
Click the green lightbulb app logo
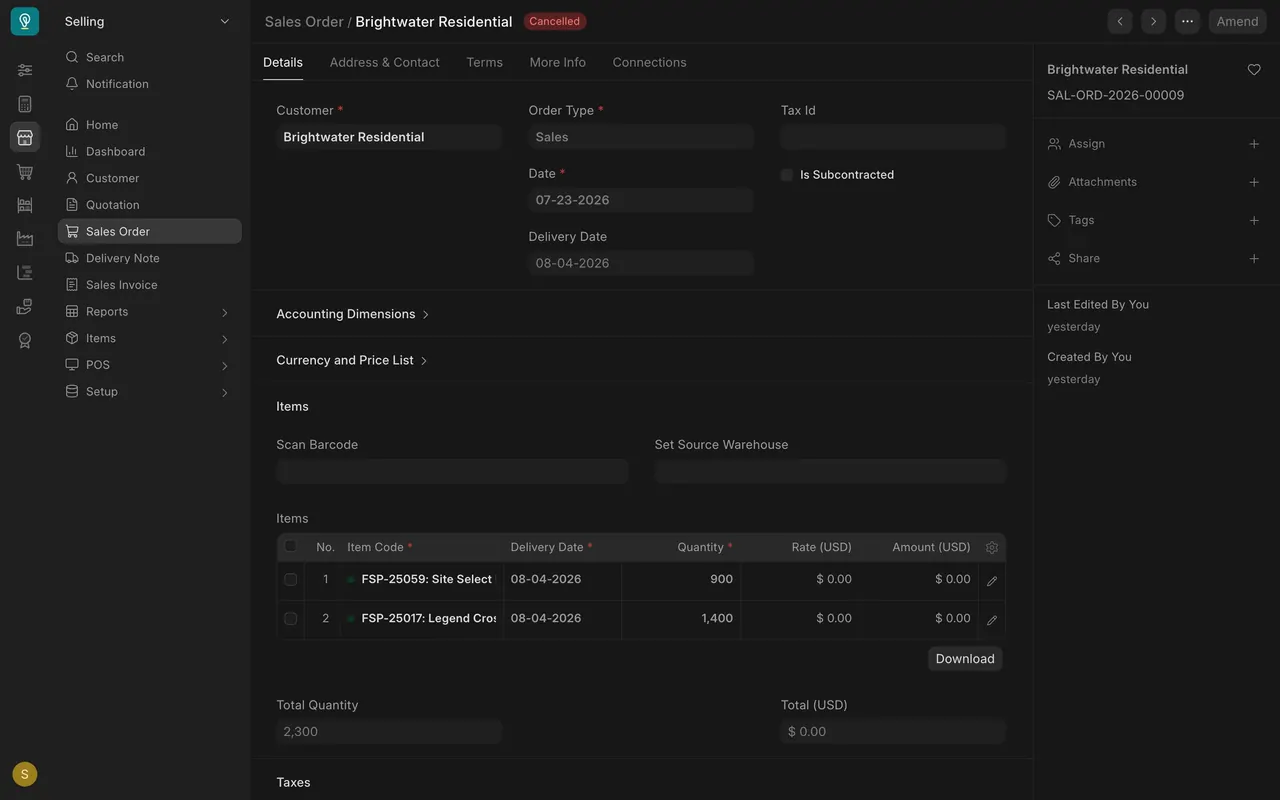tap(25, 21)
